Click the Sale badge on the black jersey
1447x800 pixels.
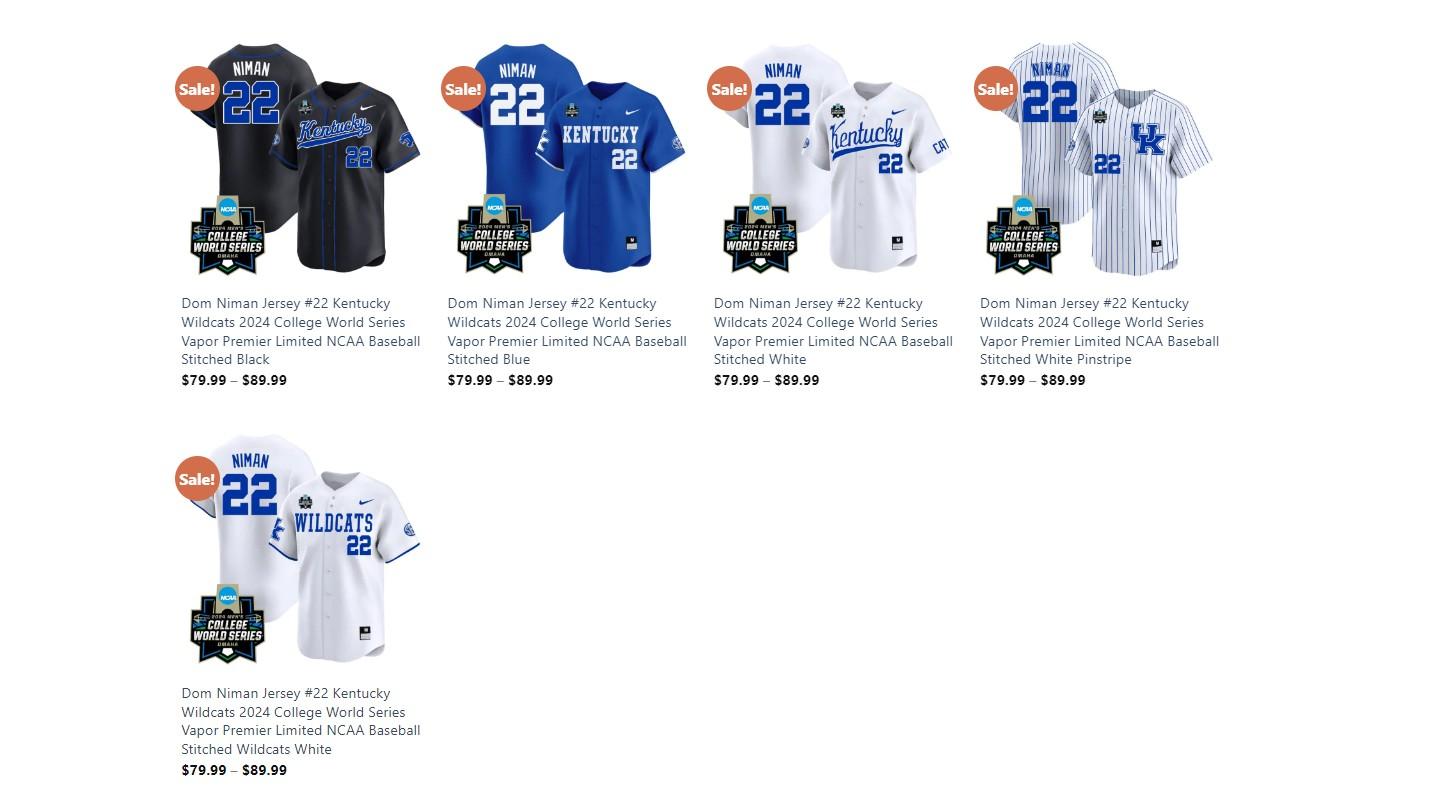(197, 88)
